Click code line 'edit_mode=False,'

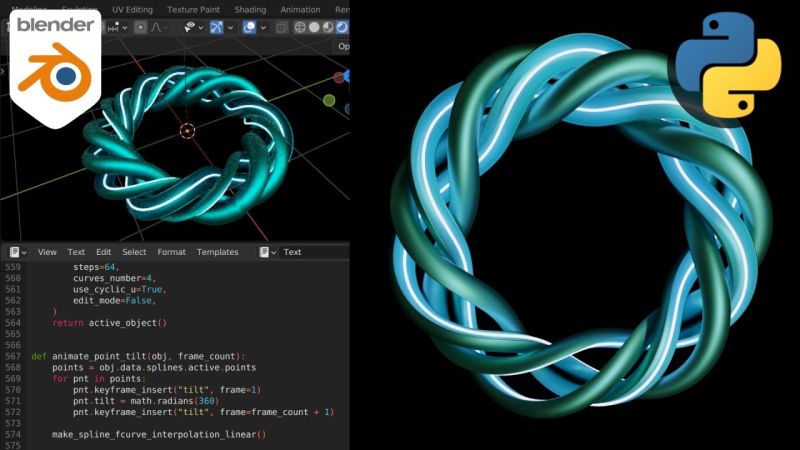click(x=114, y=301)
